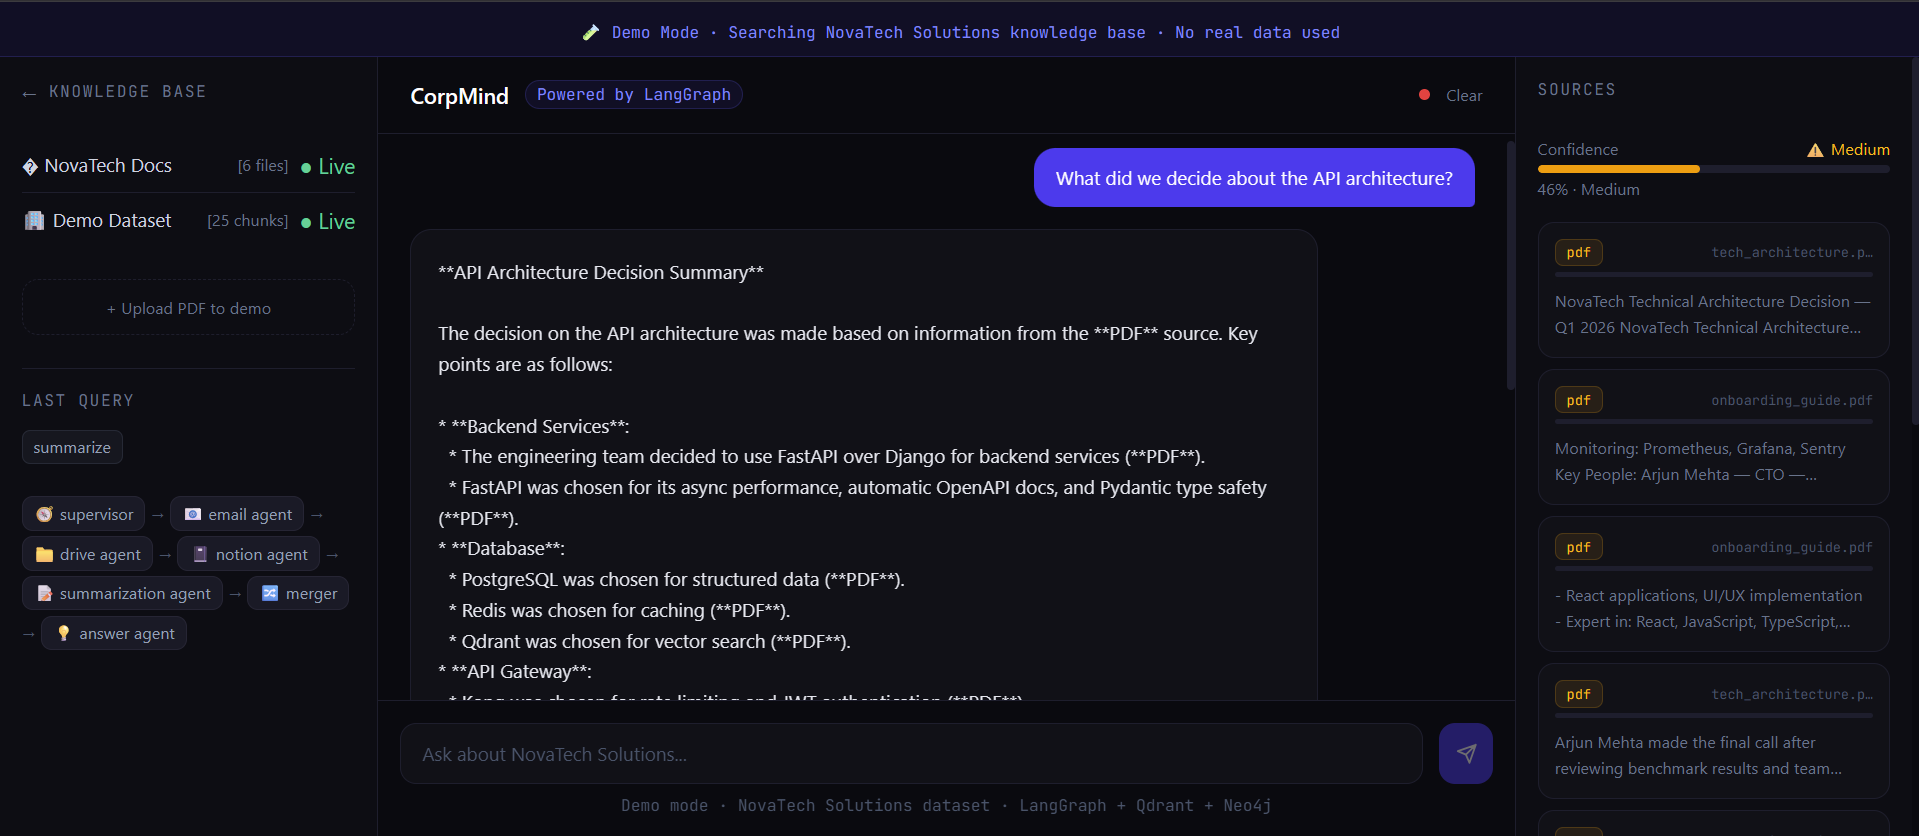Click the answer agent lightbulb icon
This screenshot has height=836, width=1919.
pos(64,633)
